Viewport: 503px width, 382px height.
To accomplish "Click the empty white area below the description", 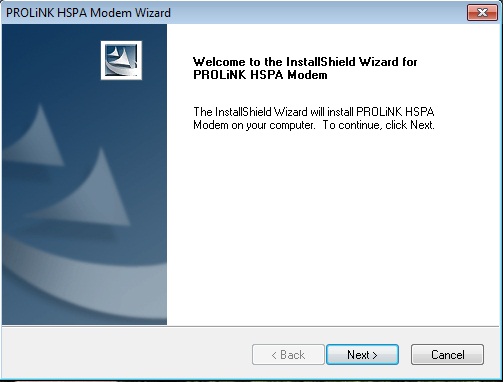I will pos(333,227).
